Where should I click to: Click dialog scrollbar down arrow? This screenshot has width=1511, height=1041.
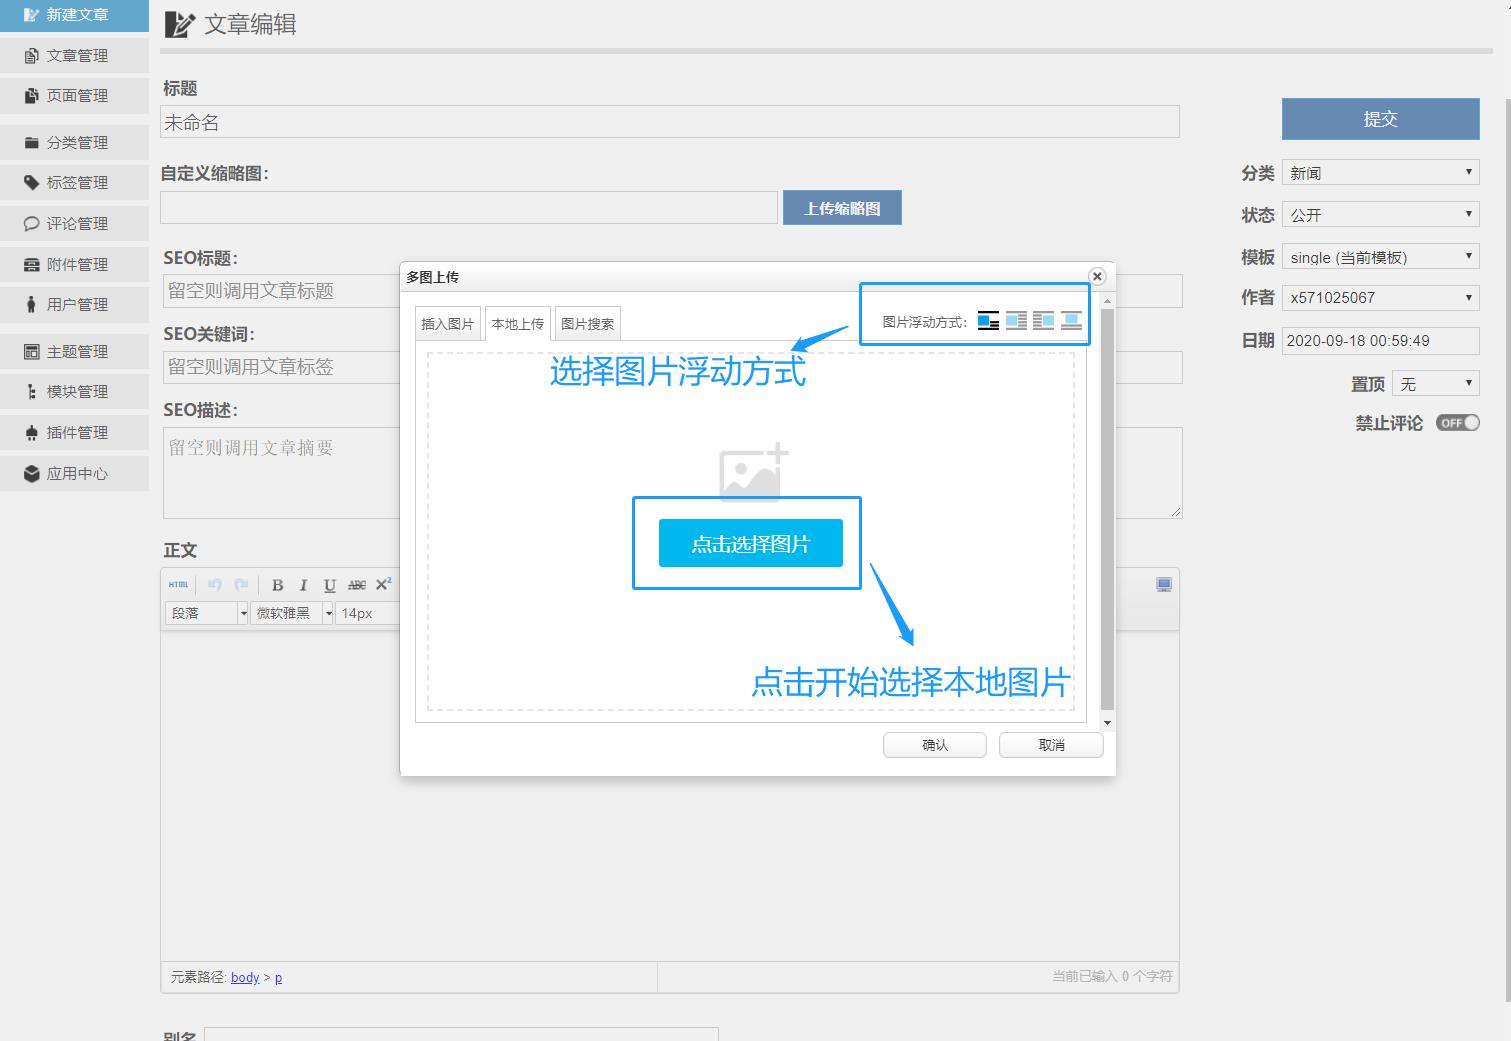pyautogui.click(x=1107, y=722)
